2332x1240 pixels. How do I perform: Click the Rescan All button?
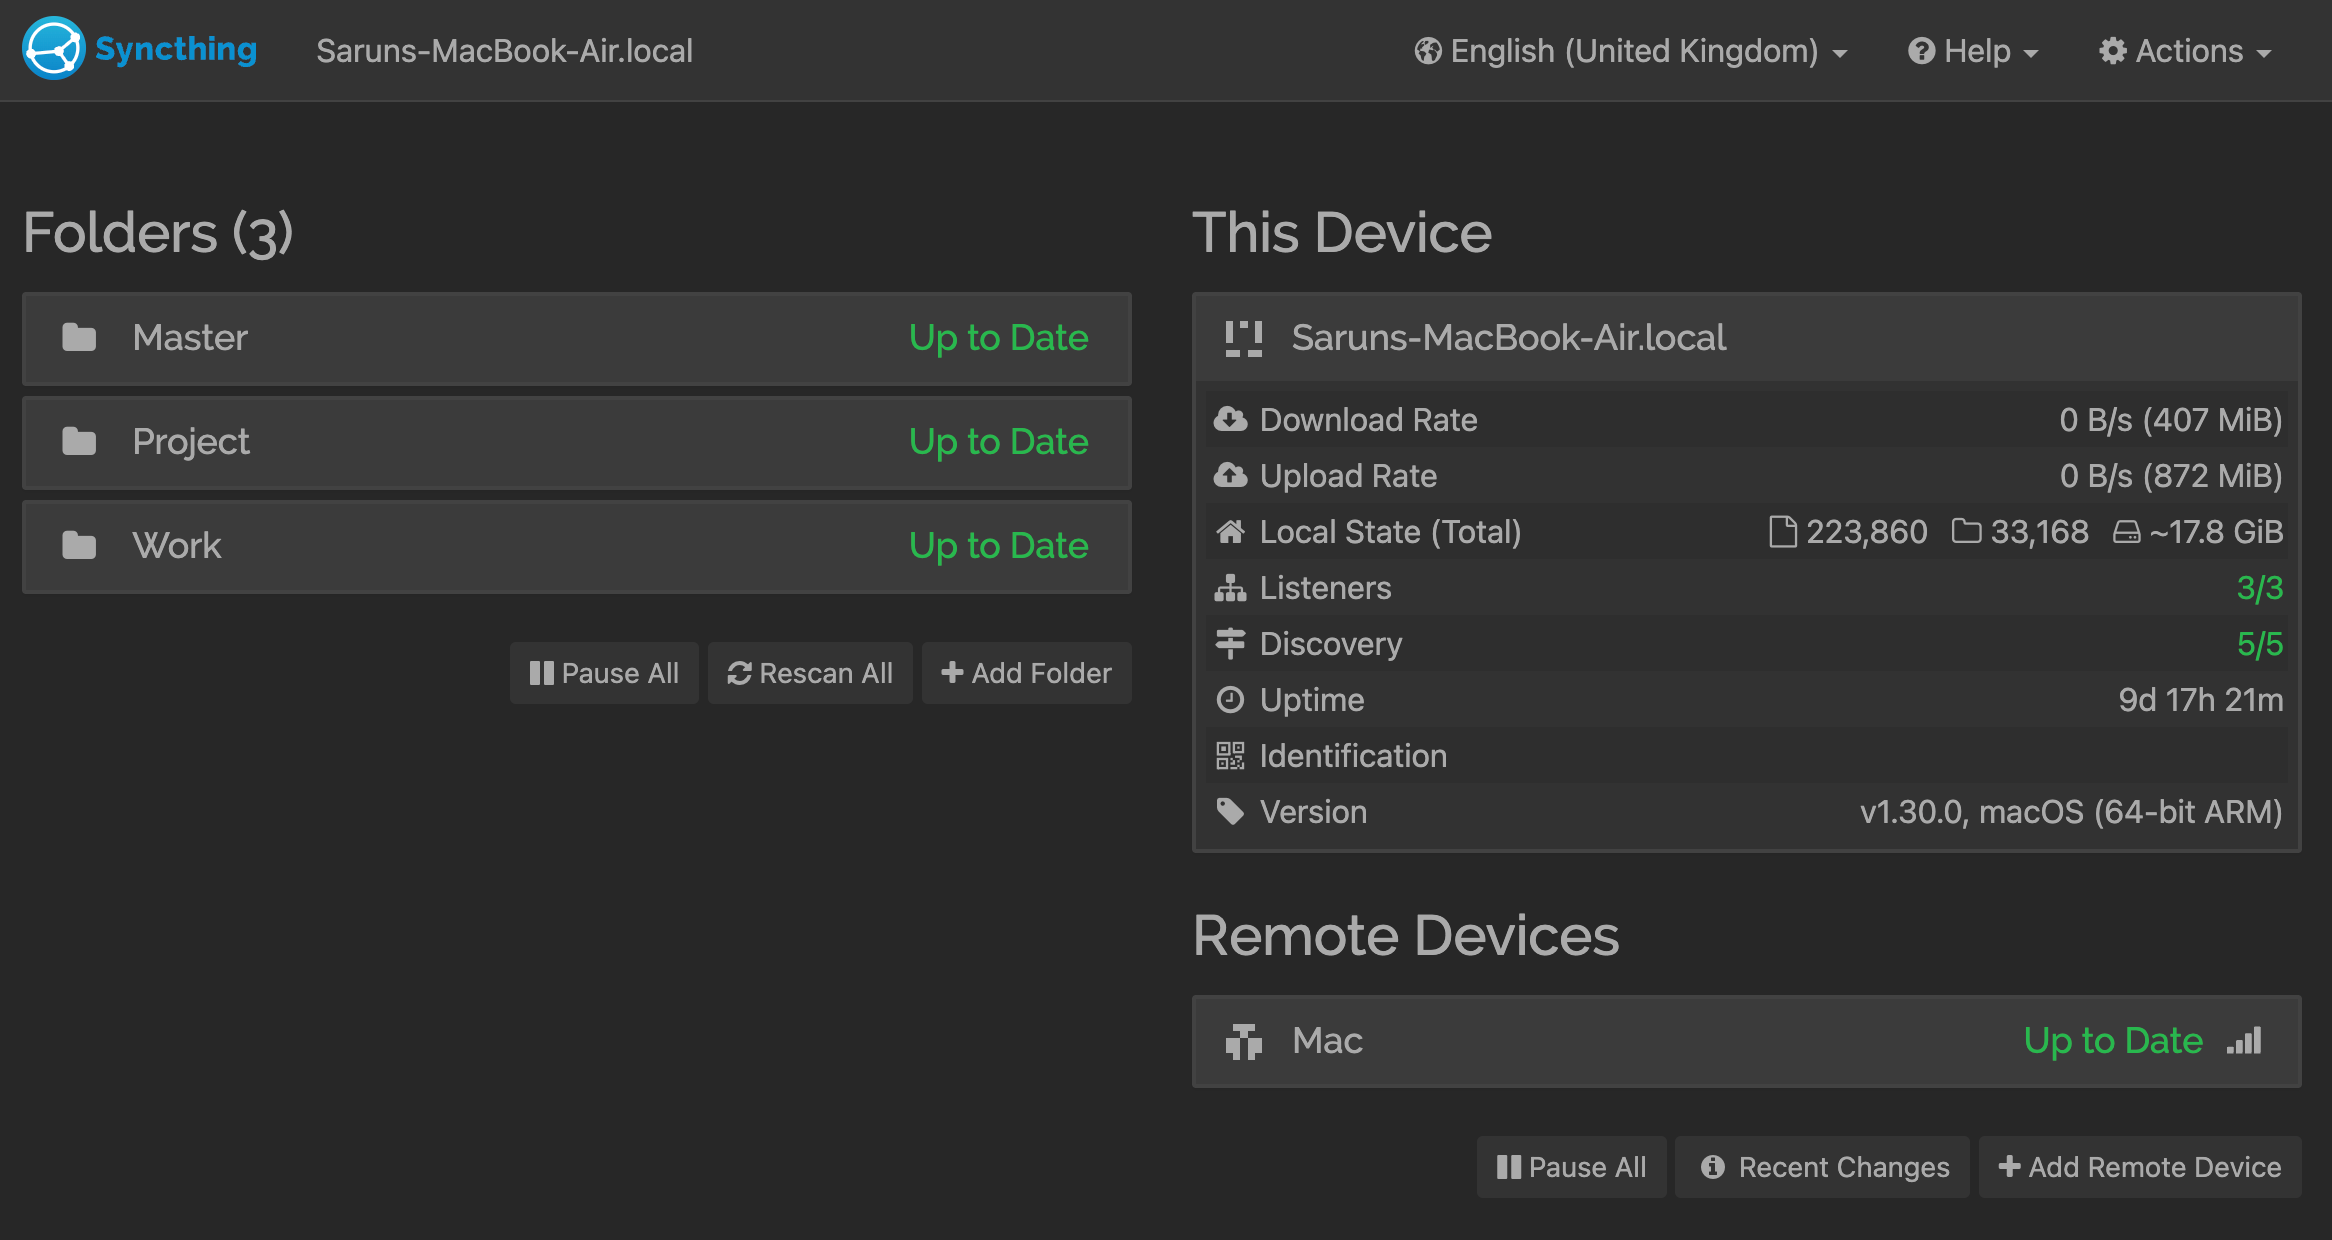810,673
